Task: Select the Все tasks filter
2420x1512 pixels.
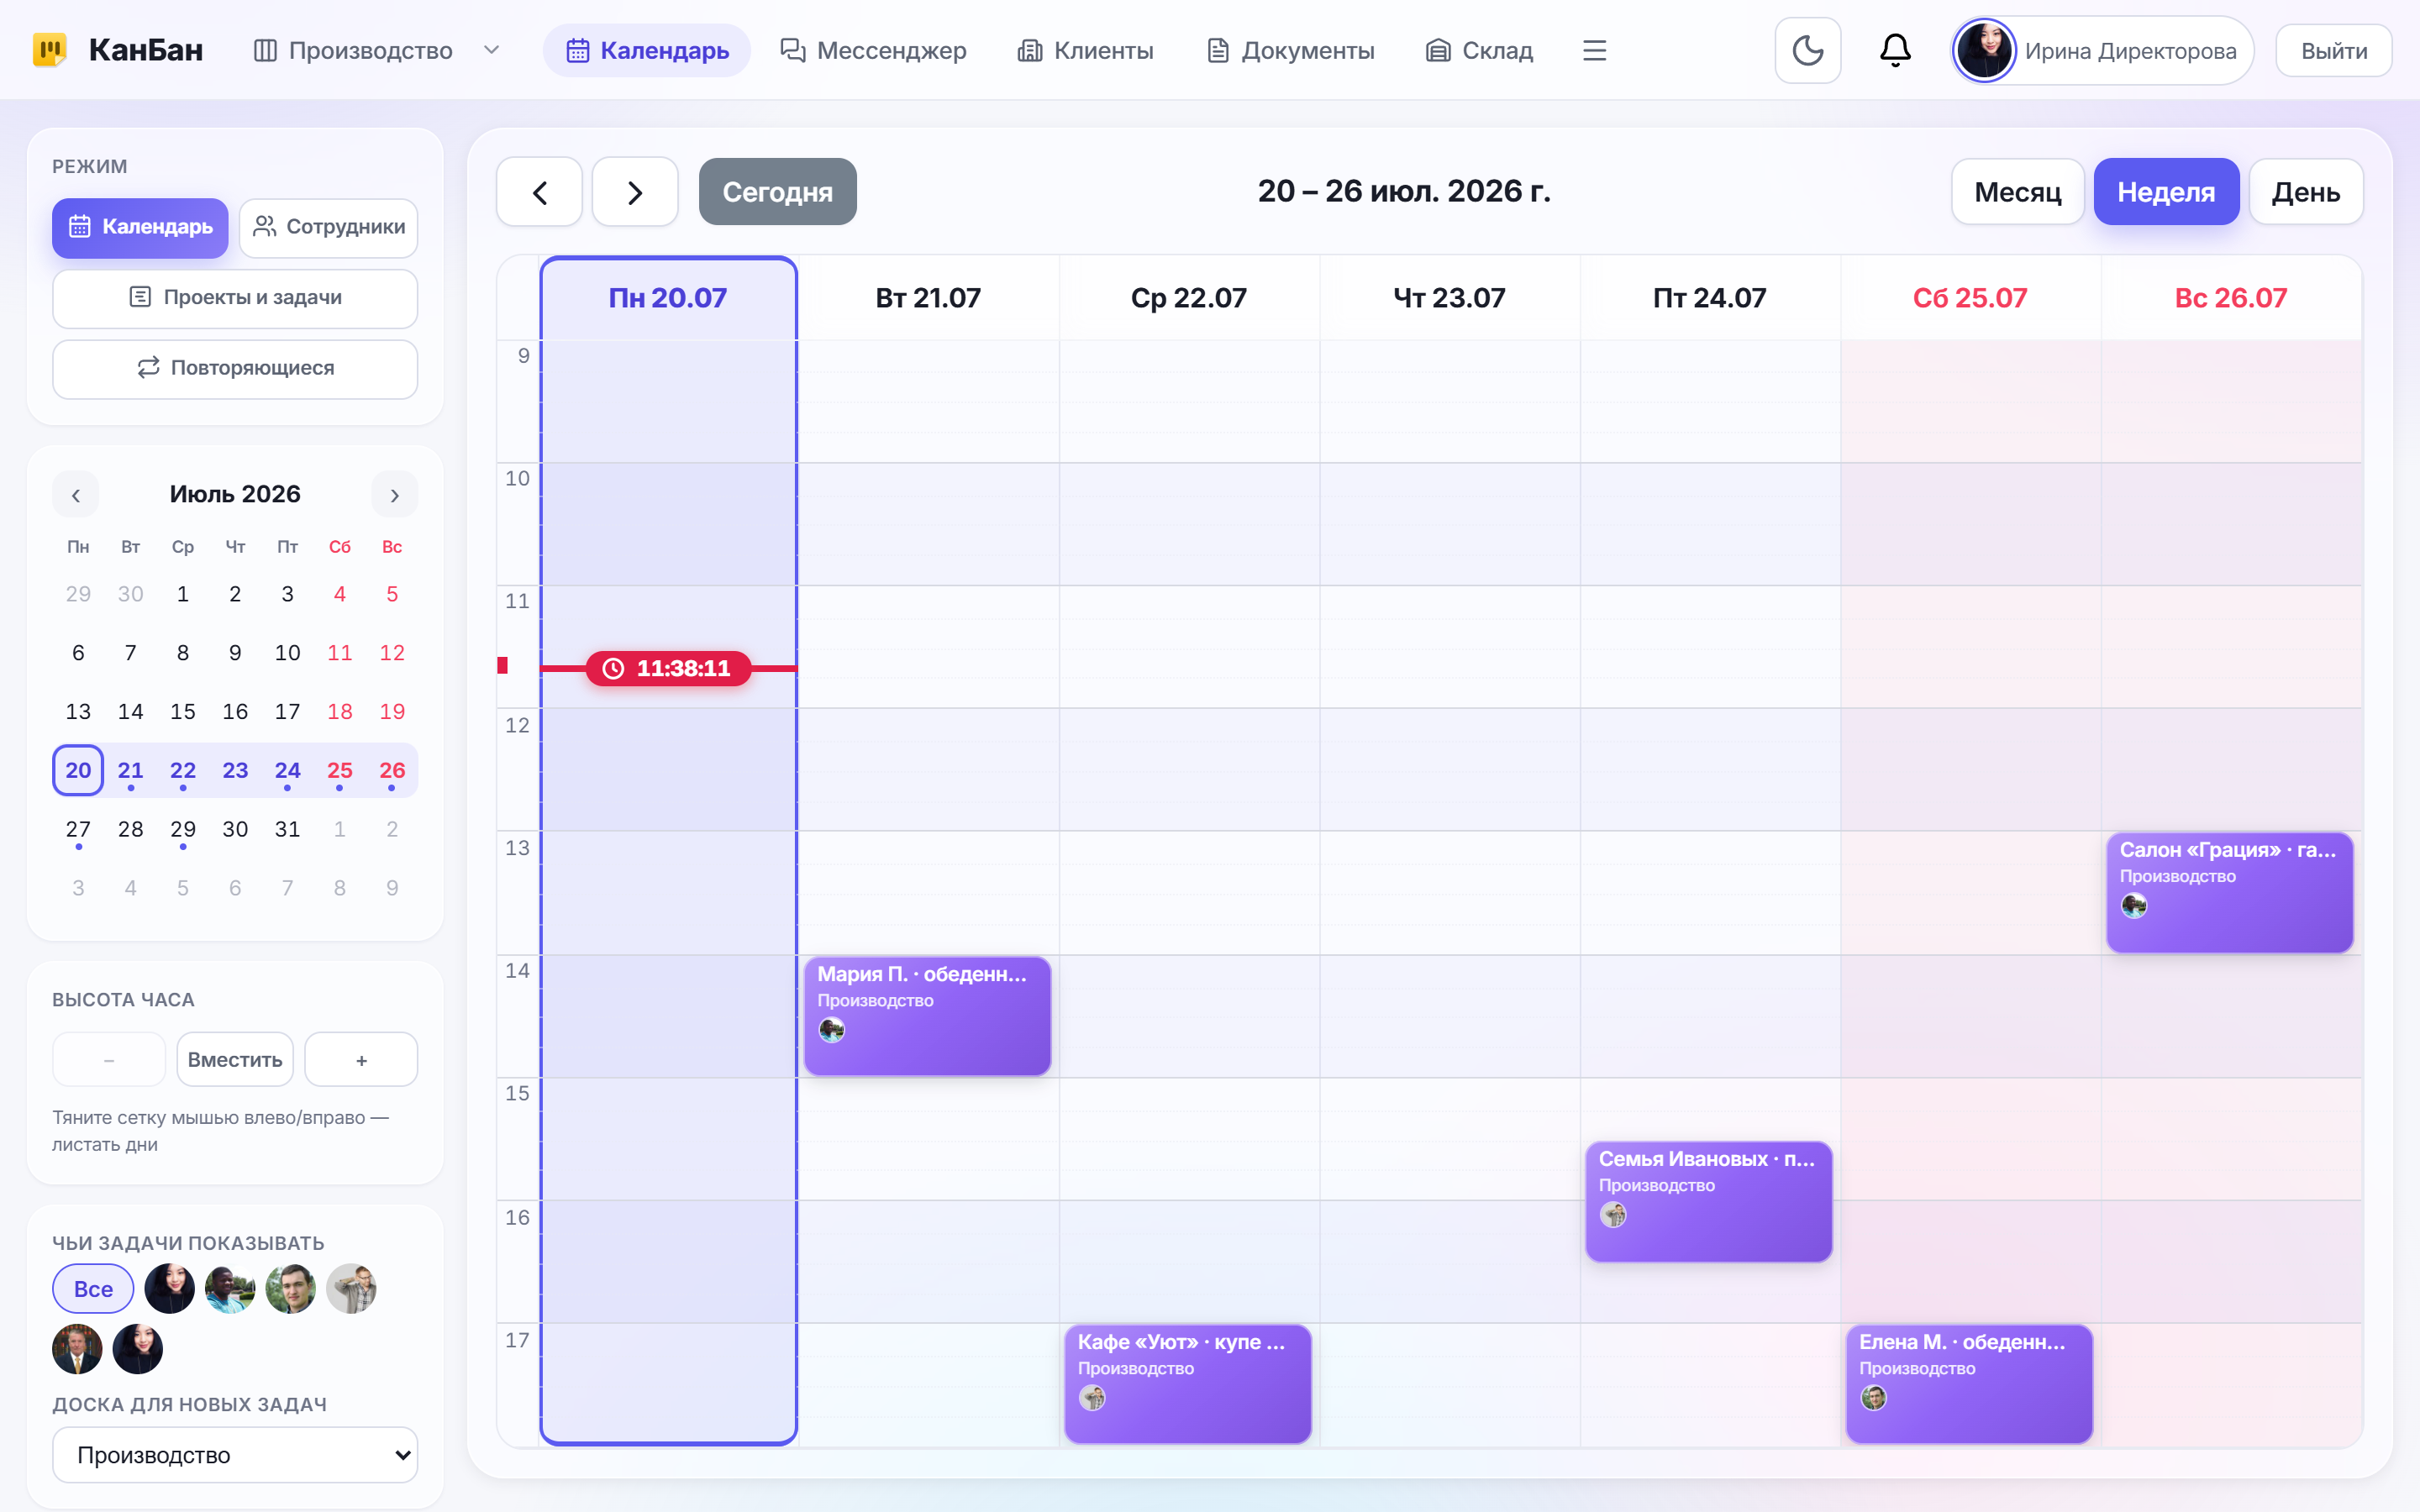Action: coord(93,1289)
